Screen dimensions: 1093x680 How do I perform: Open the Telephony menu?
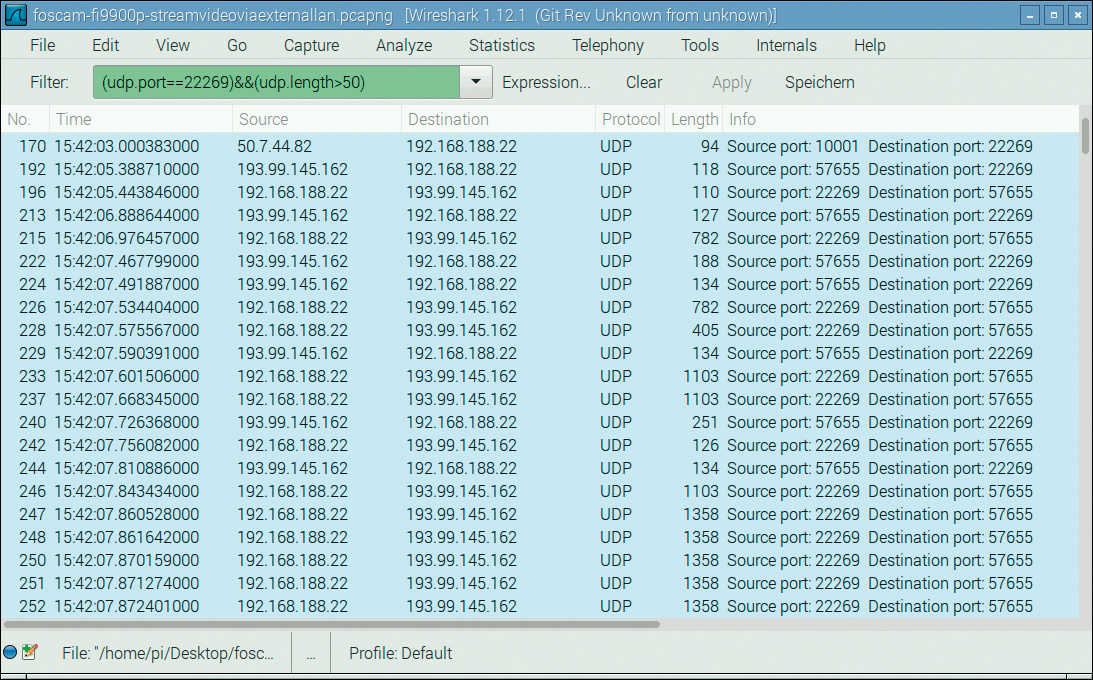tap(607, 45)
